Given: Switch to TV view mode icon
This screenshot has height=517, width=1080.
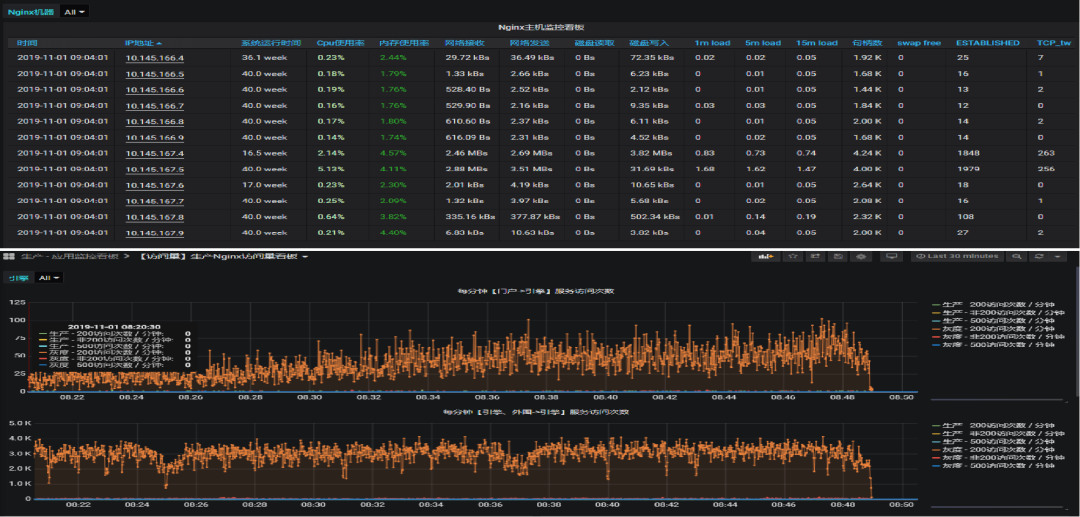Looking at the screenshot, I should coord(892,256).
